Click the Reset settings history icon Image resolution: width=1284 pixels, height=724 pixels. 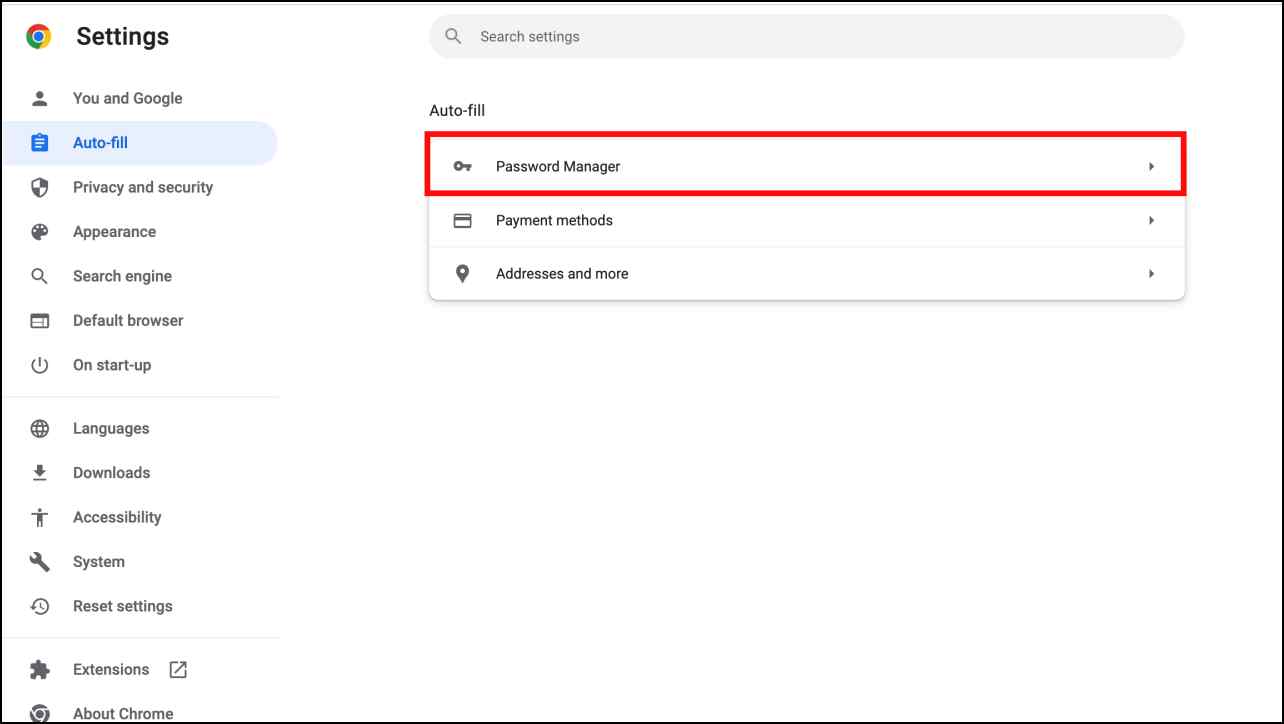point(39,606)
